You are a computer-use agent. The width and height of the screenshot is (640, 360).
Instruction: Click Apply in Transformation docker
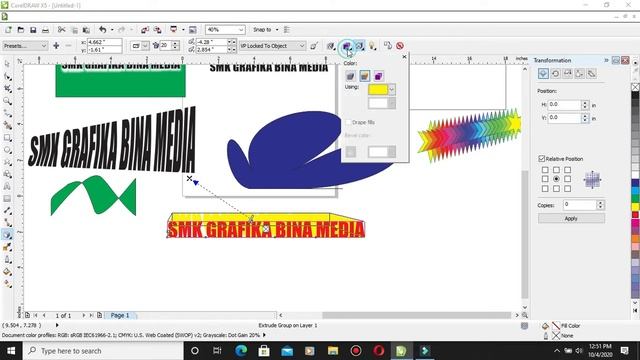click(571, 218)
